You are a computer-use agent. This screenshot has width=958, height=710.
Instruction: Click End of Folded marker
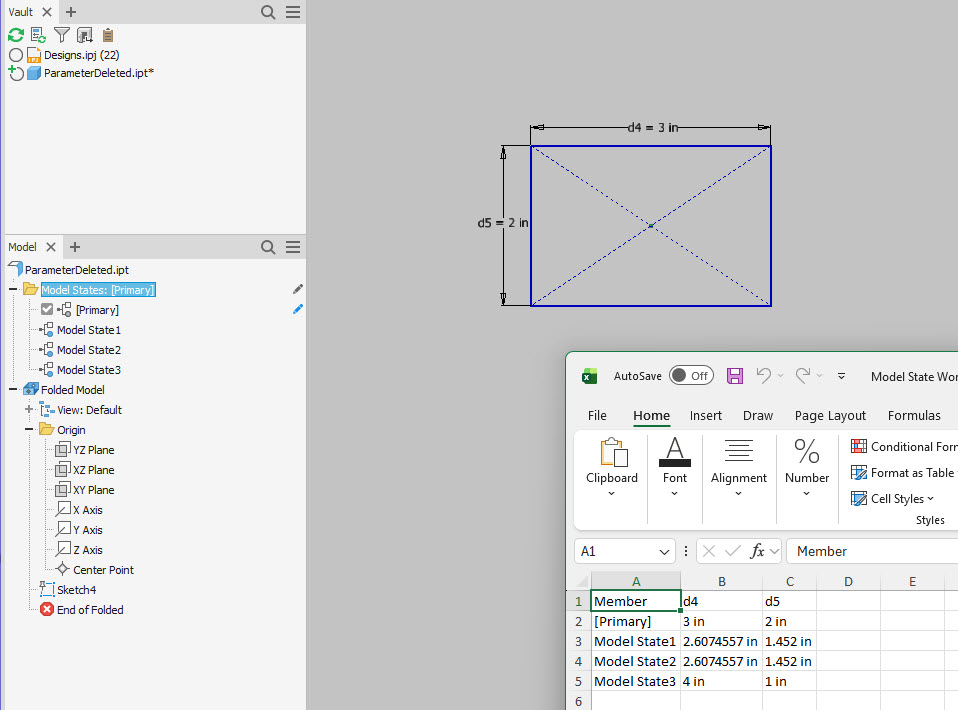[x=90, y=610]
